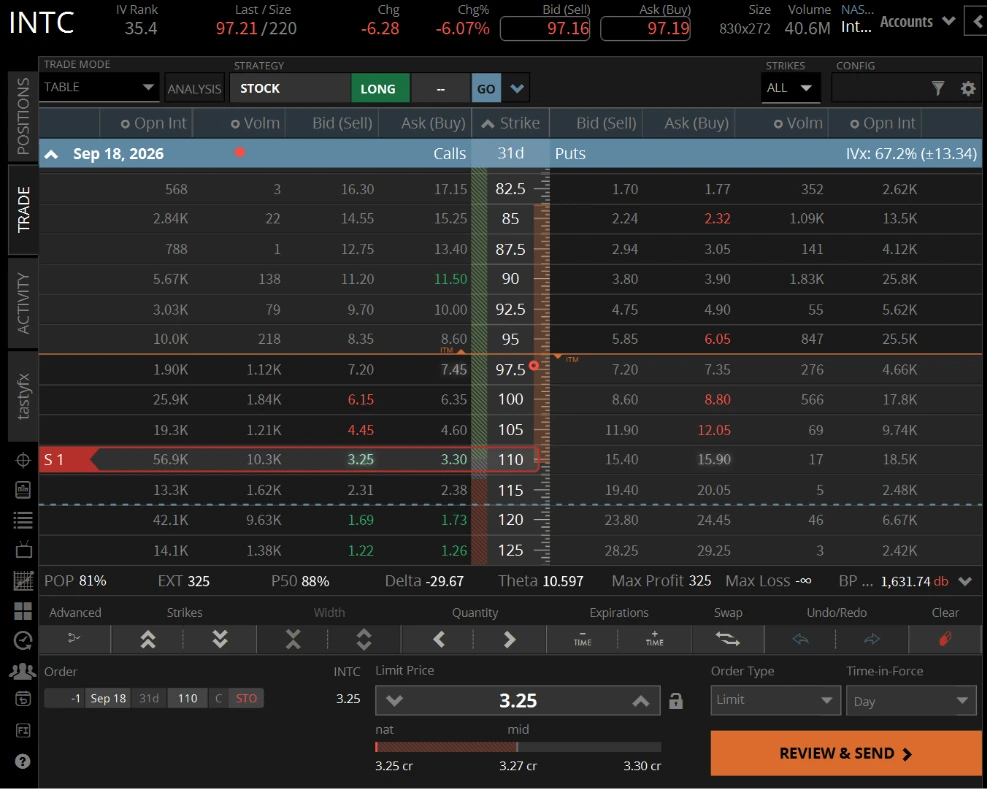The height and width of the screenshot is (789, 987).
Task: Toggle the limit price lock icon
Action: coord(676,701)
